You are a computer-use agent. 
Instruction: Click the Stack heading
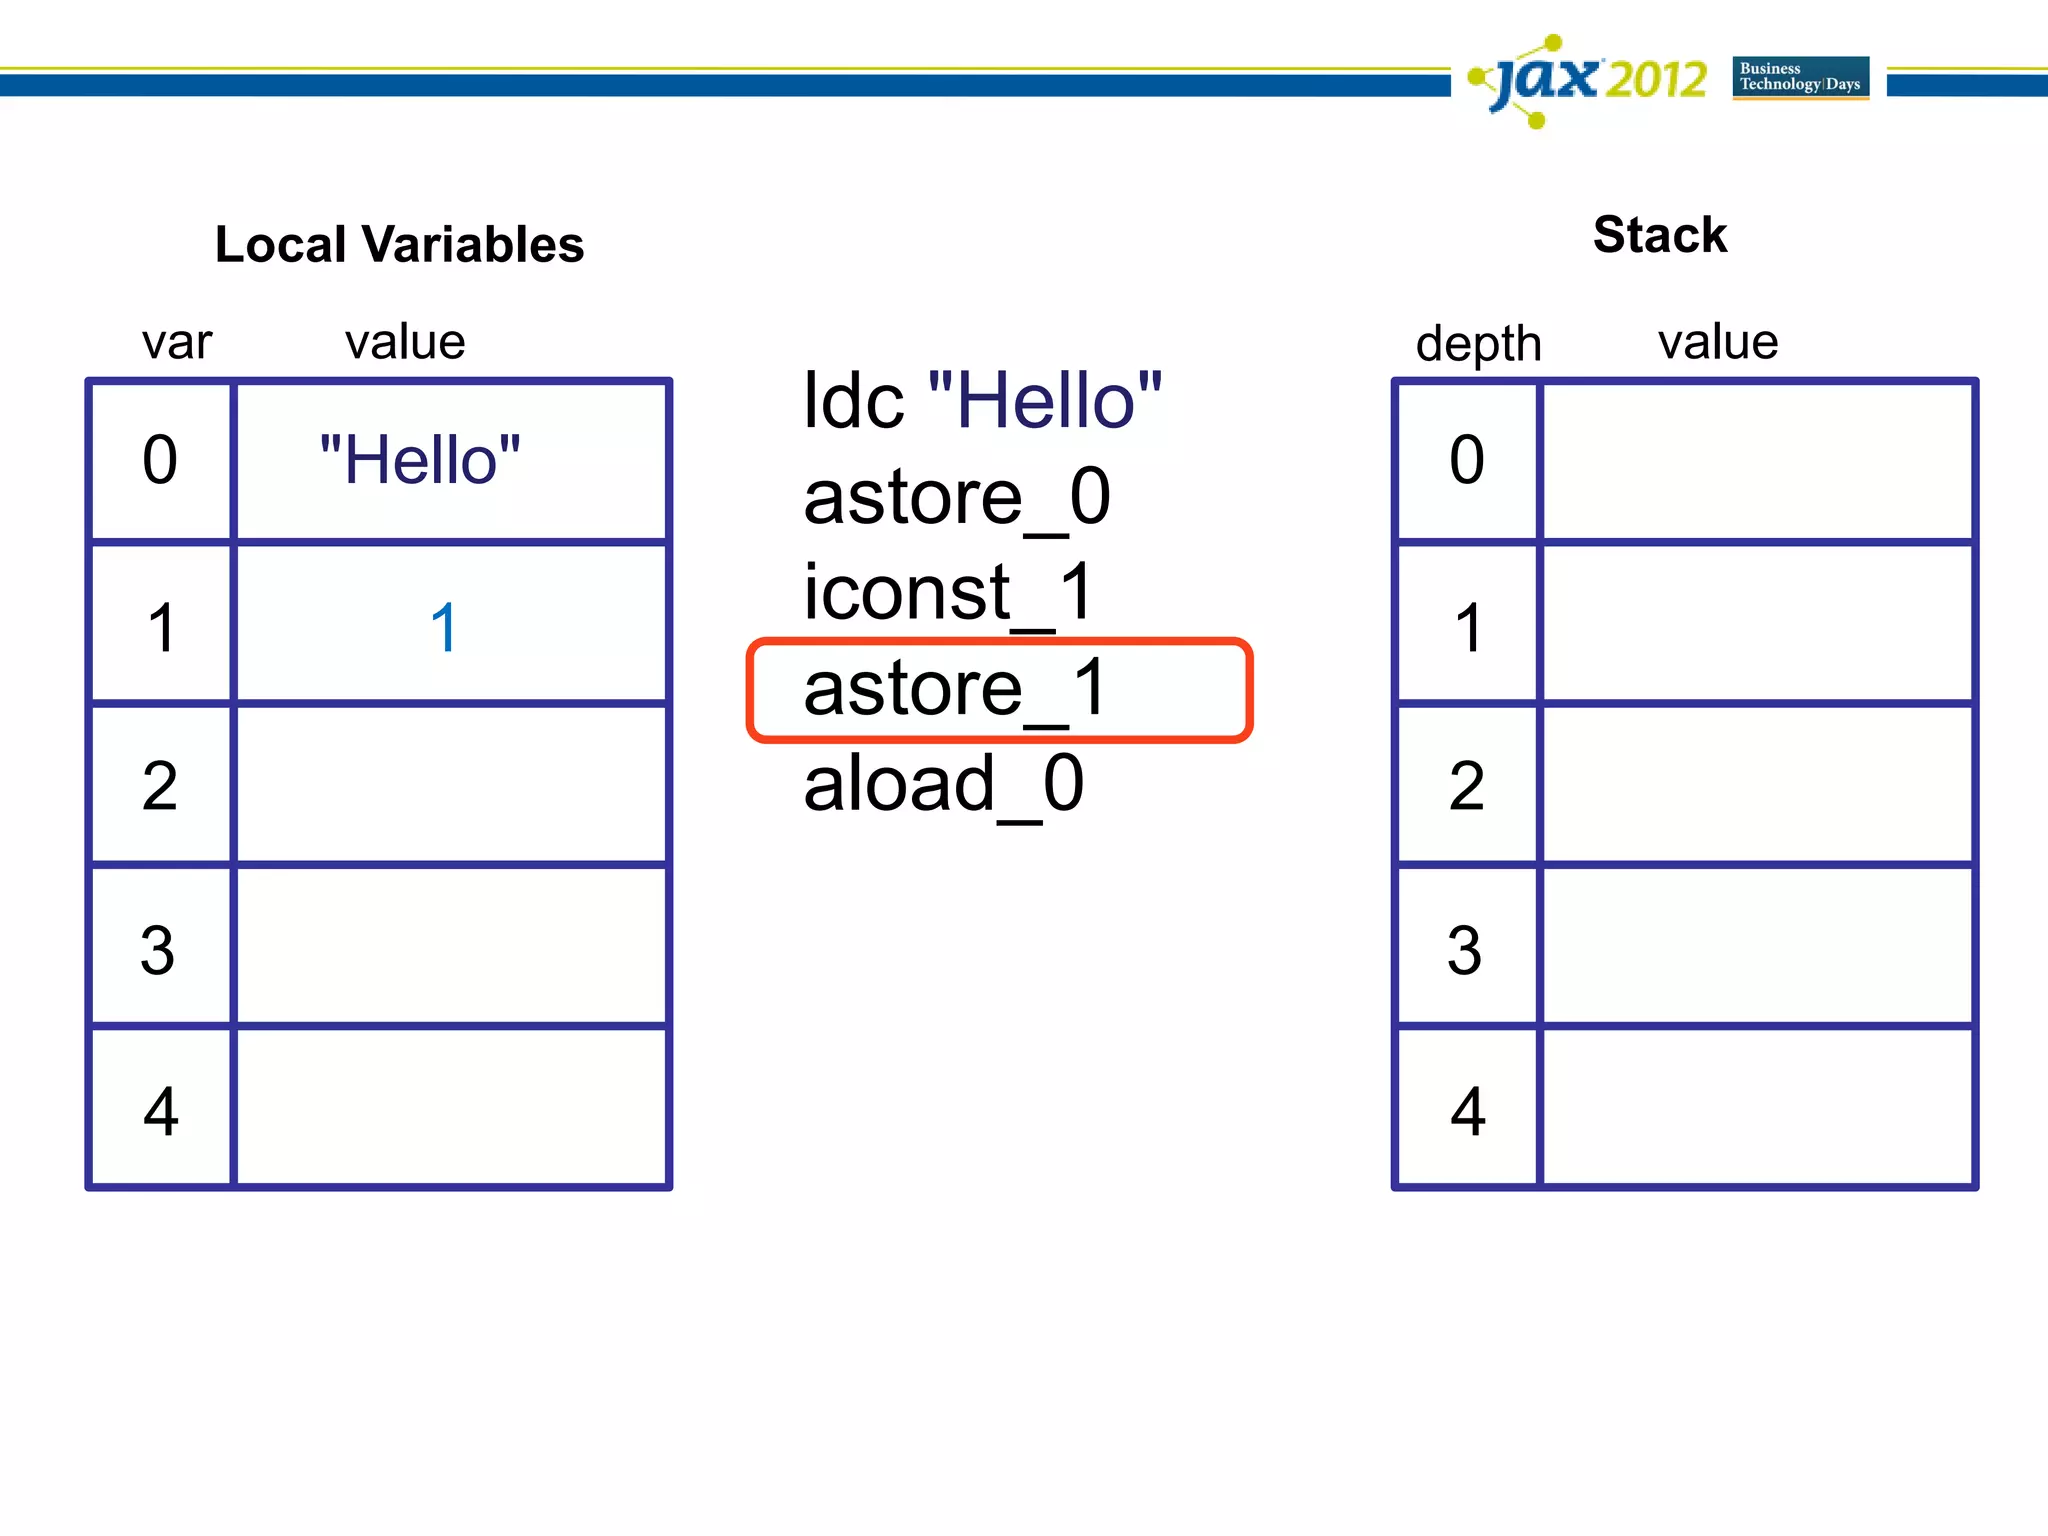tap(1659, 236)
